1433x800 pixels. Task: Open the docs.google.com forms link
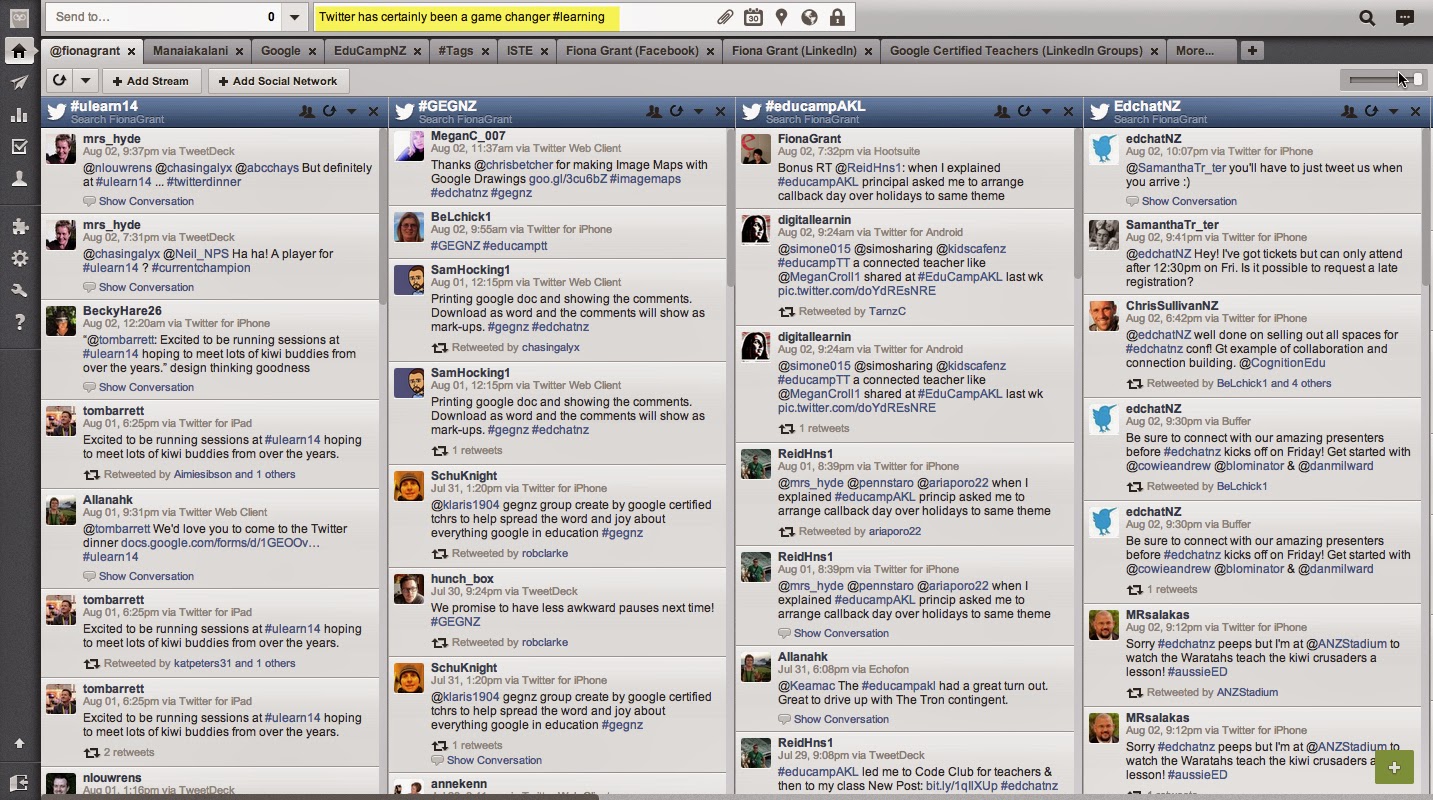click(x=220, y=543)
